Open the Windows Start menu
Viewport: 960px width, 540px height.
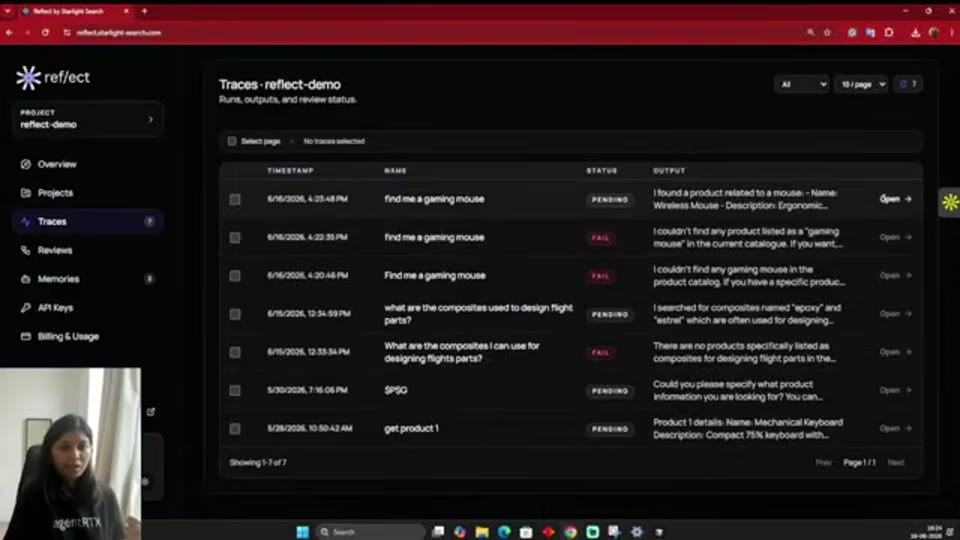coord(302,531)
